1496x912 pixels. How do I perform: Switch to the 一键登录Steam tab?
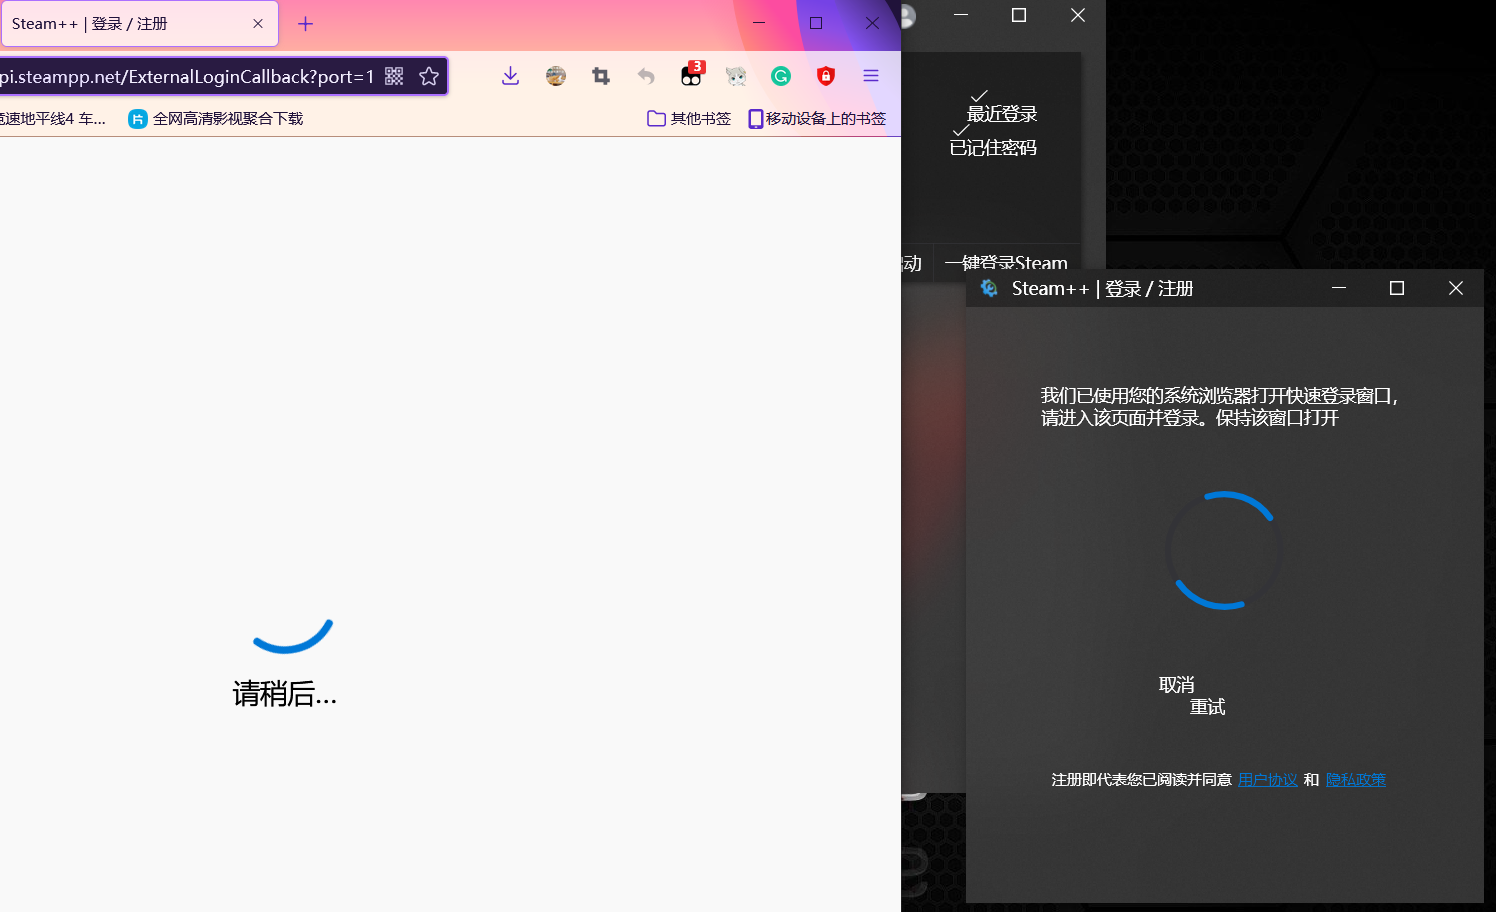1006,262
